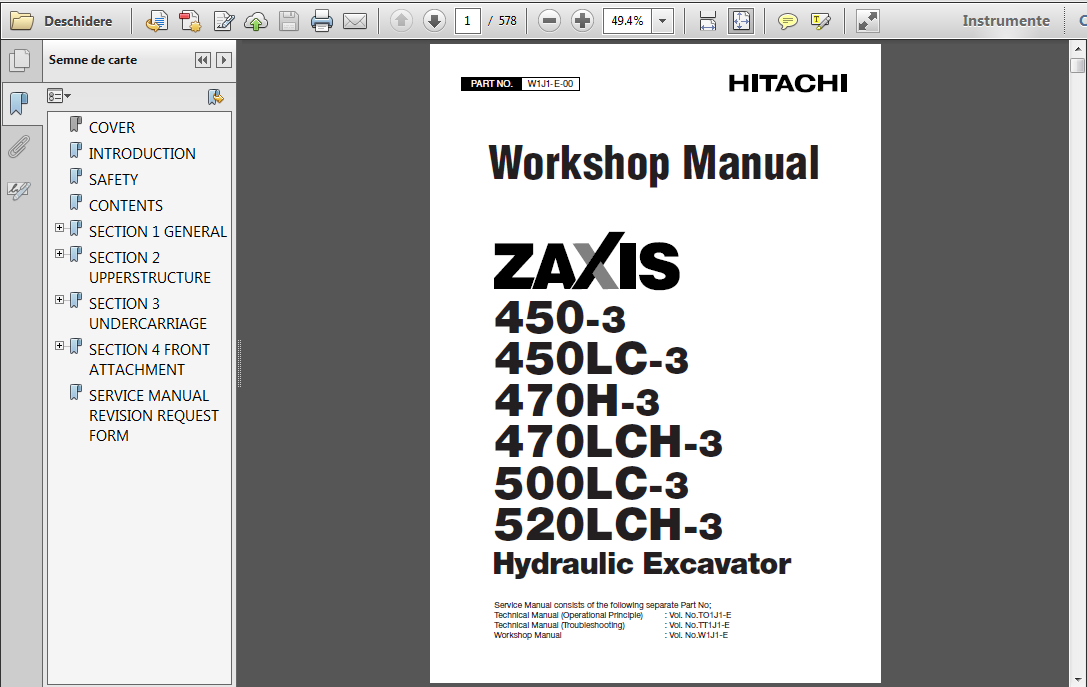Go to next page arrow
Viewport: 1087px width, 687px height.
pos(434,21)
